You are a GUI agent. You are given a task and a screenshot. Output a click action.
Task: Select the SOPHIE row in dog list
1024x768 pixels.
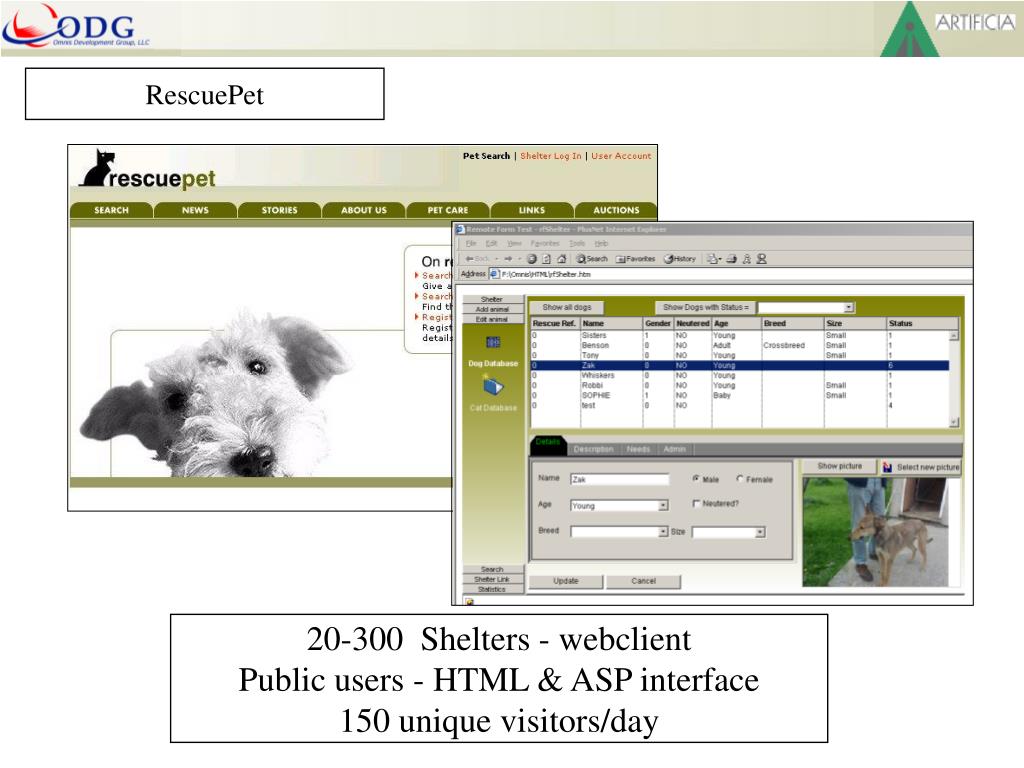740,396
